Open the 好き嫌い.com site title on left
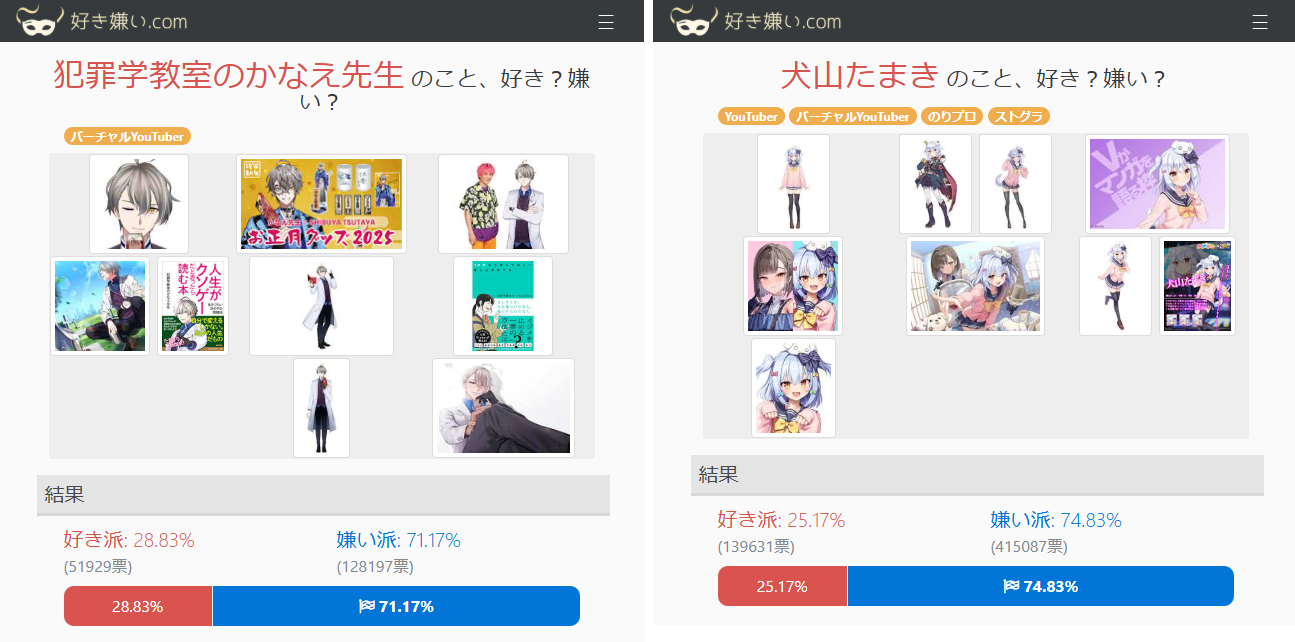Screen dimensions: 1295x642 pyautogui.click(x=129, y=21)
